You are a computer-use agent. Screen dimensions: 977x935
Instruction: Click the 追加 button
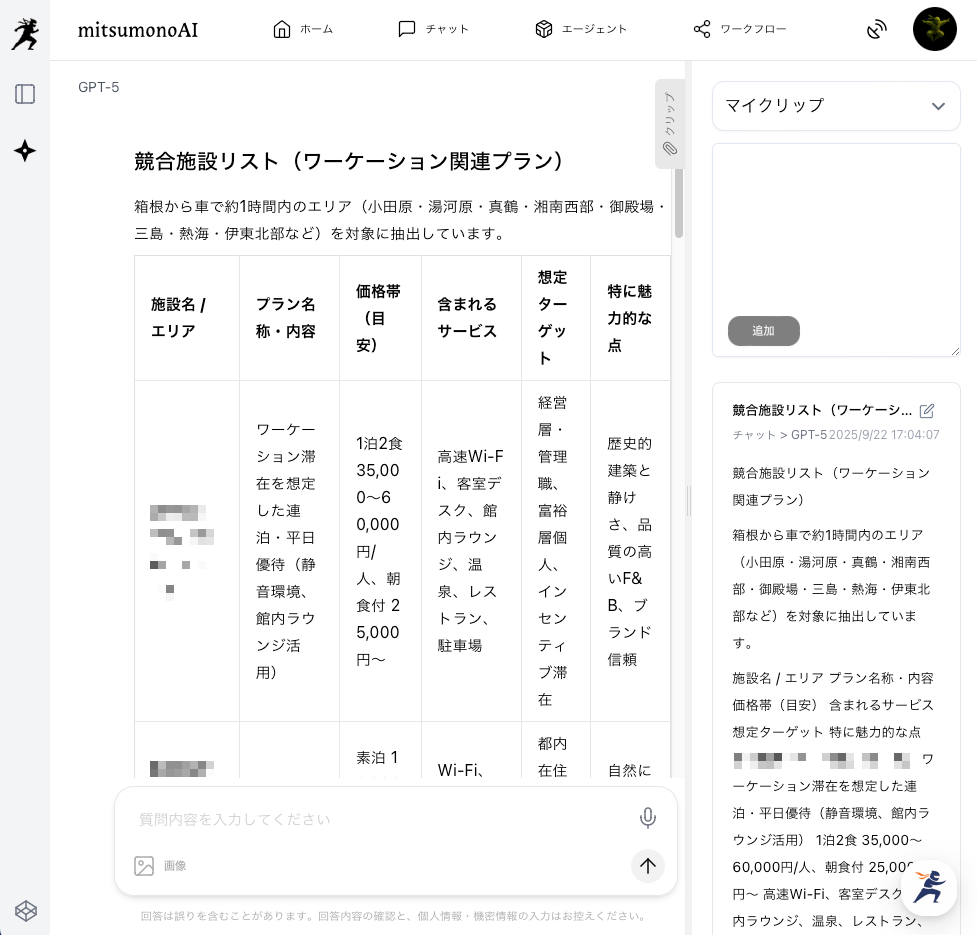763,331
